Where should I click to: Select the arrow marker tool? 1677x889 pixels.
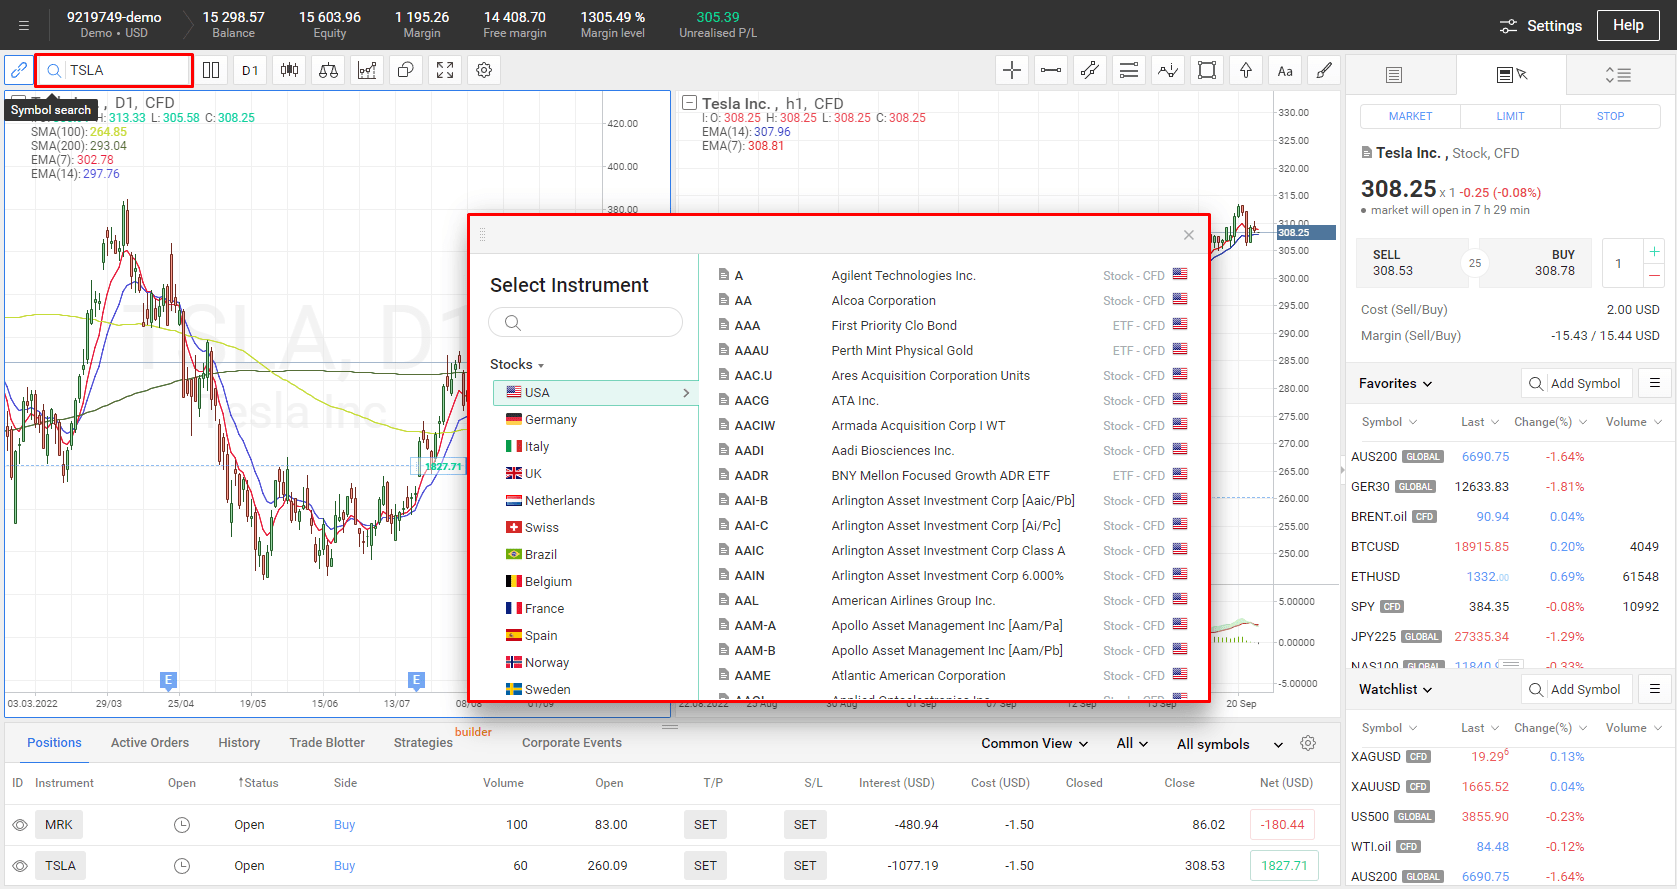pyautogui.click(x=1246, y=70)
